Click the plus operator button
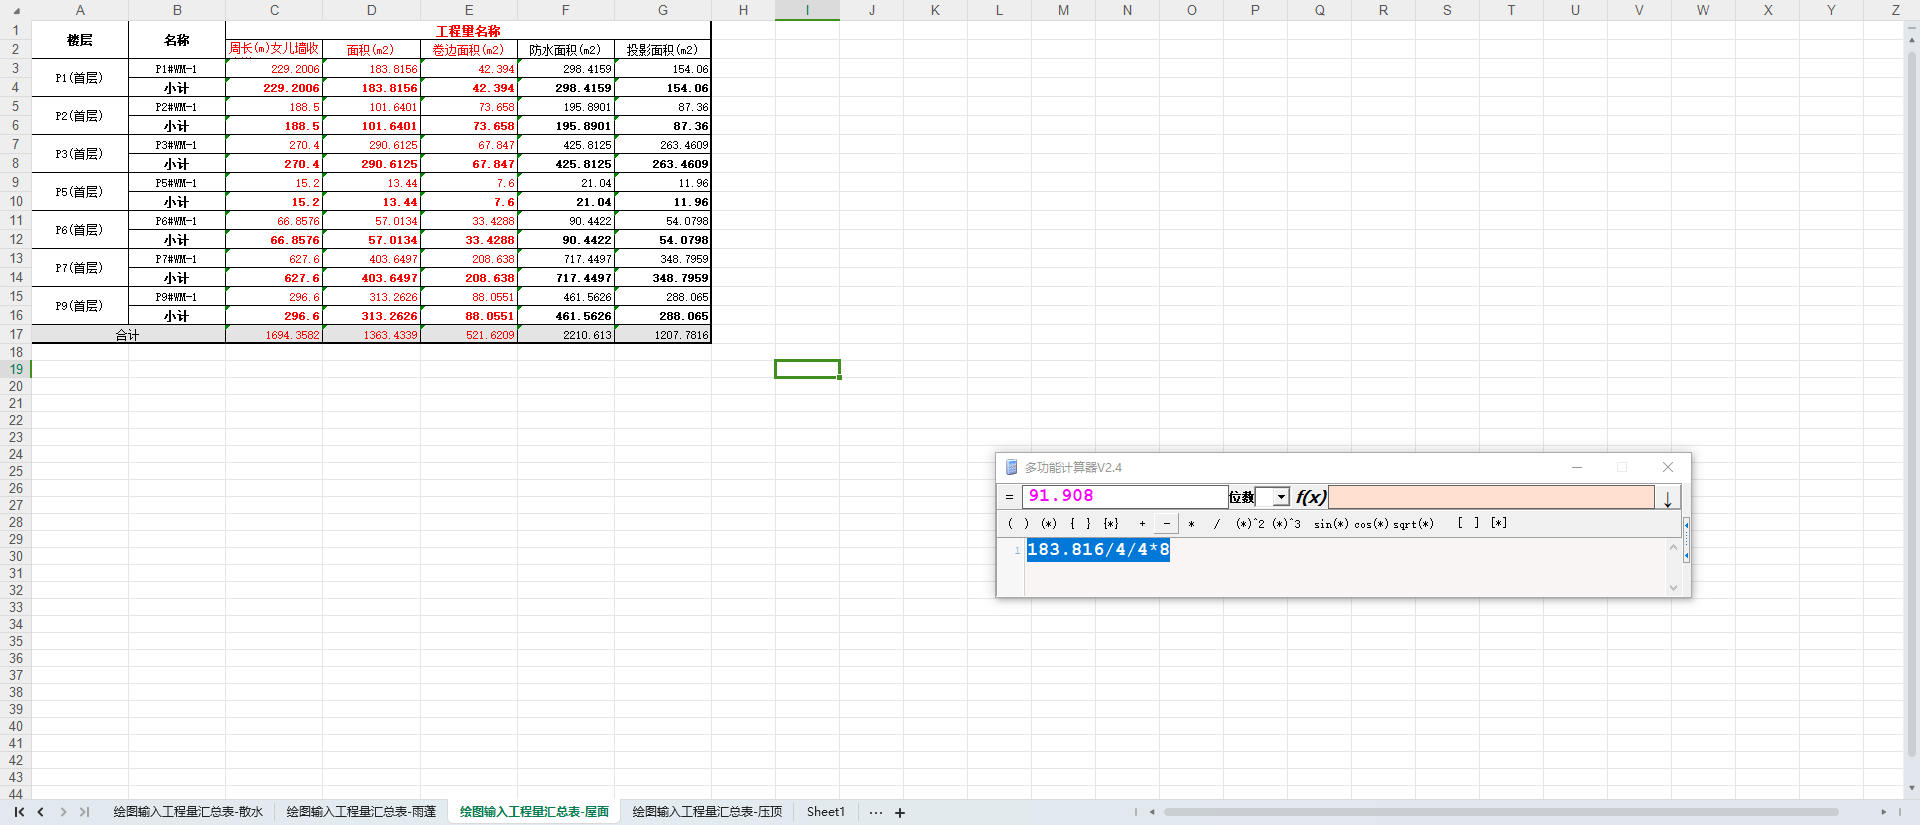The image size is (1920, 825). (1142, 524)
